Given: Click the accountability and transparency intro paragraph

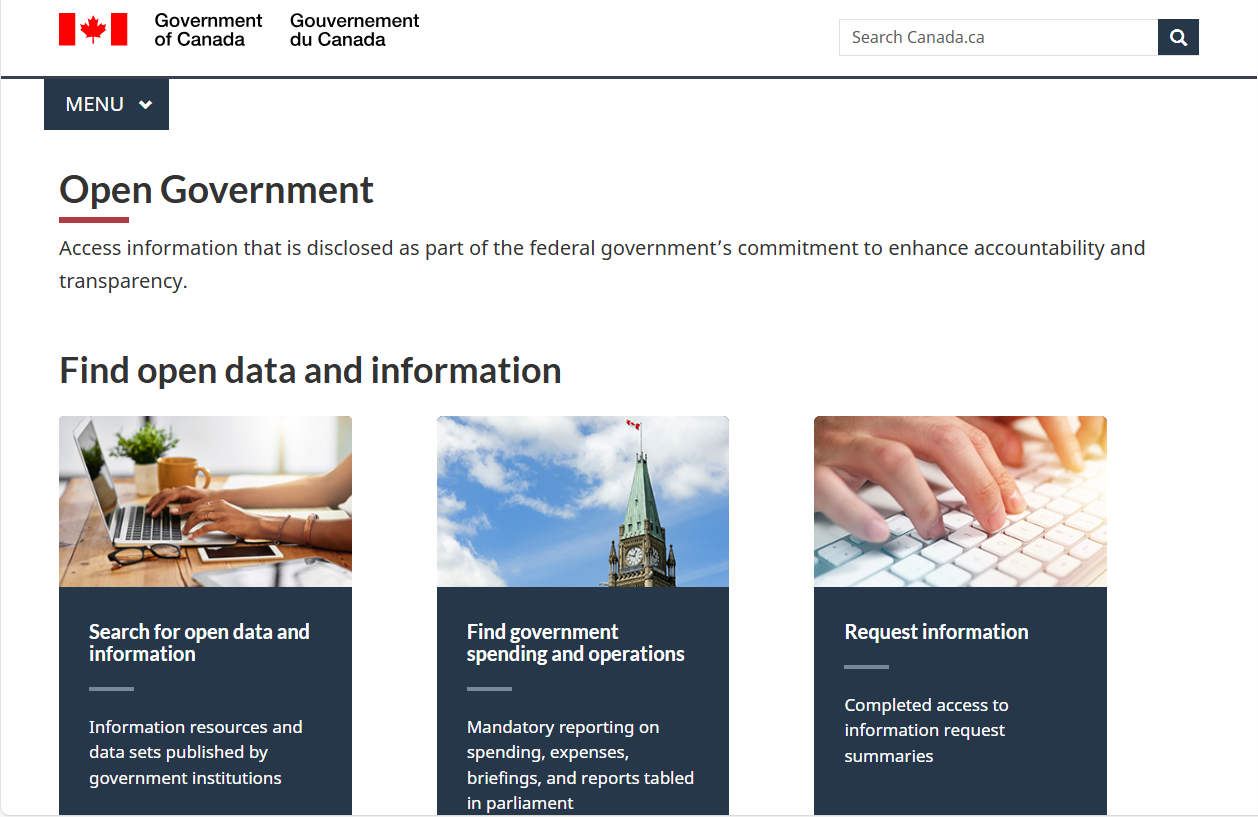Looking at the screenshot, I should [x=601, y=264].
